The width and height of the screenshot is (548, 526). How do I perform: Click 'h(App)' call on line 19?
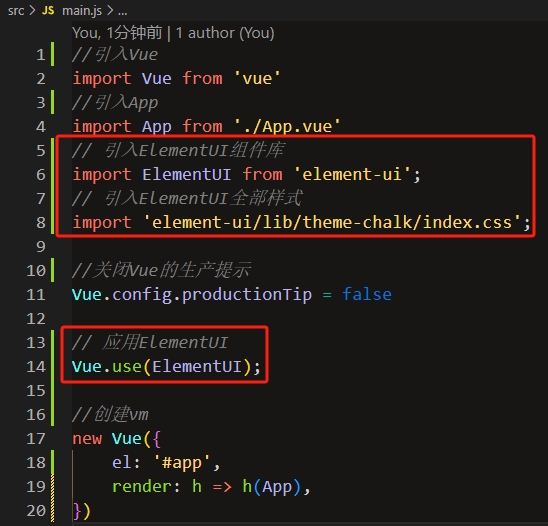coord(271,487)
